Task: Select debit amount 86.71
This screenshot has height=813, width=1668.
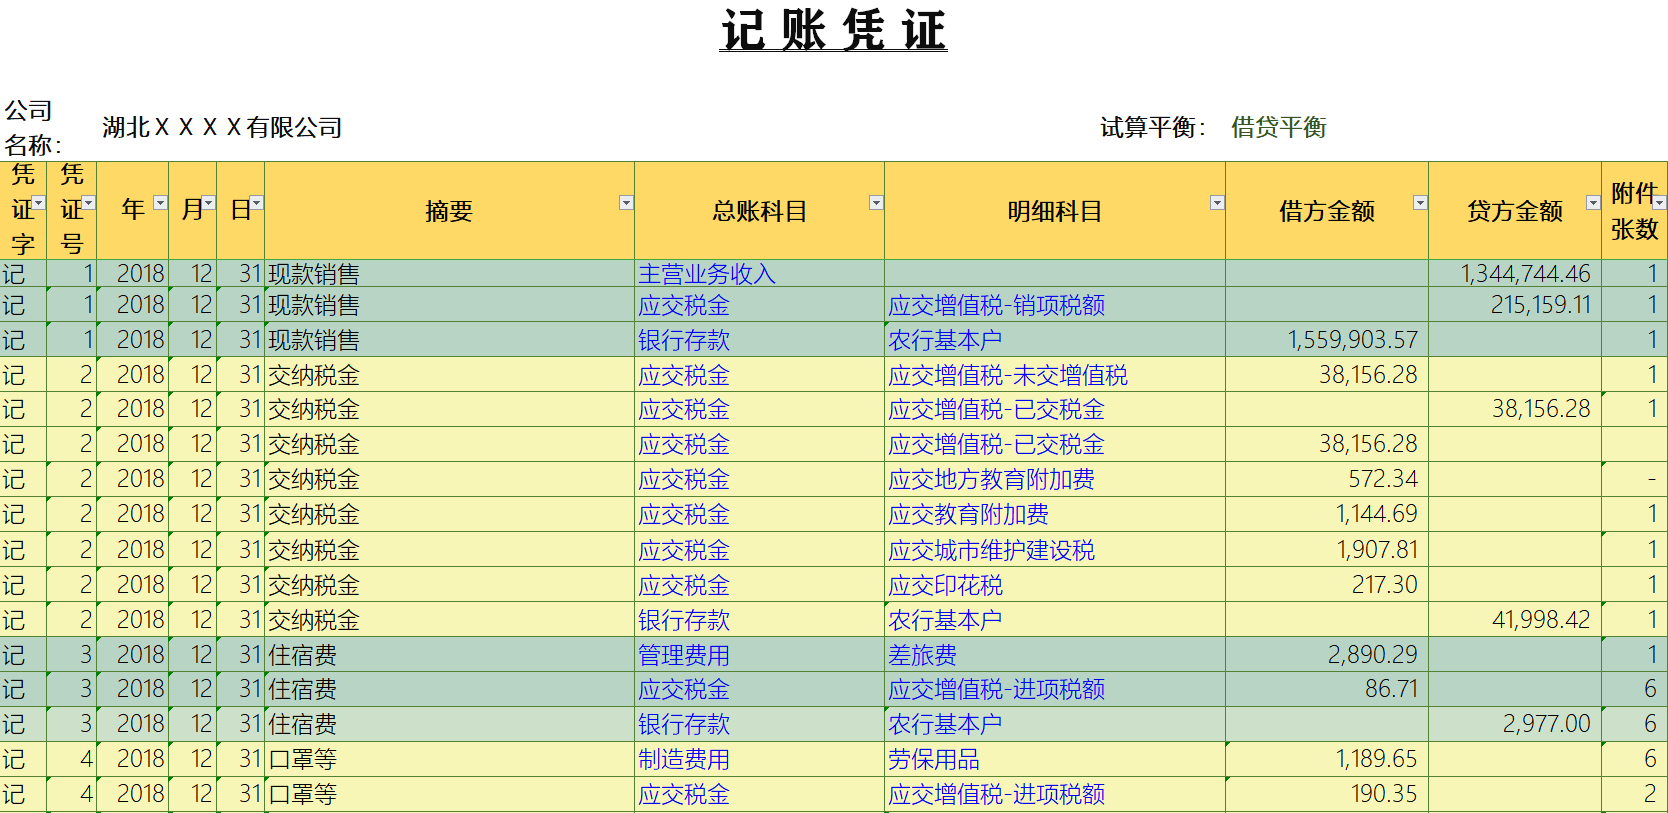Action: click(x=1391, y=689)
